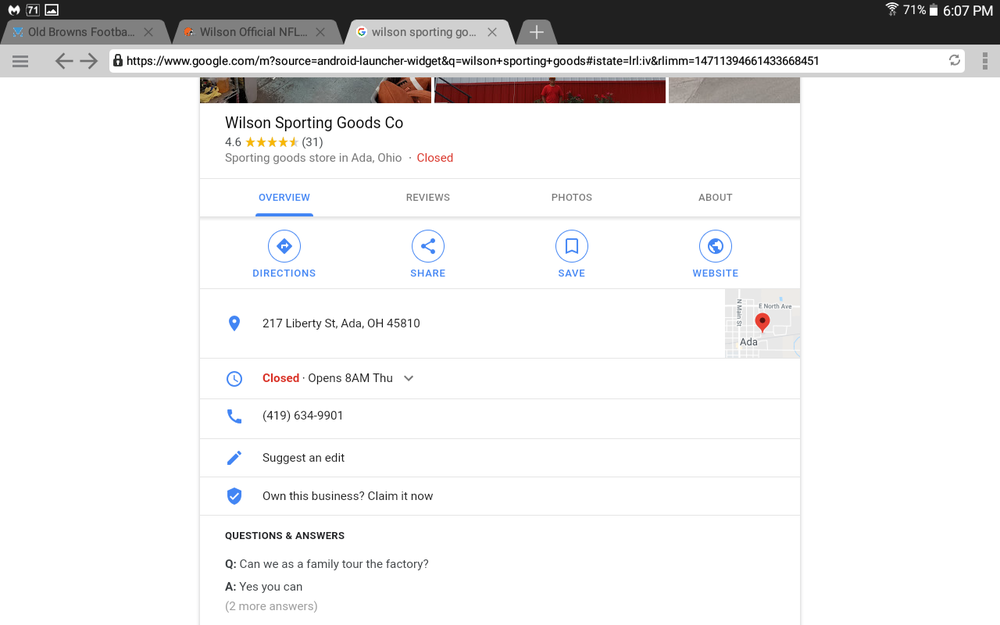Open the first store photo thumbnail
Screen dimensions: 1000x625
(x=316, y=90)
